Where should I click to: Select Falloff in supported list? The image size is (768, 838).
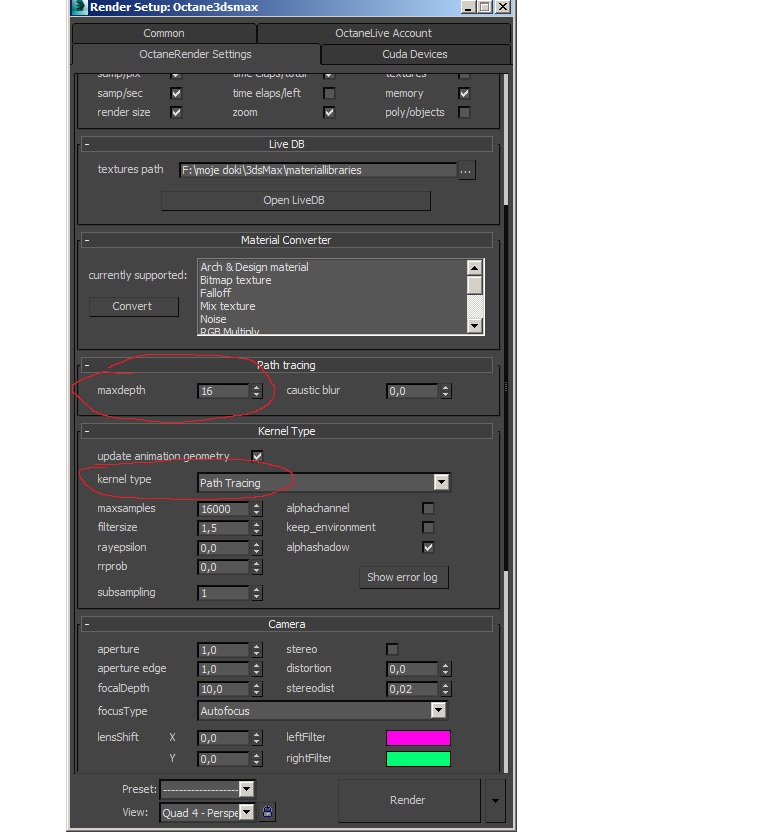point(215,293)
